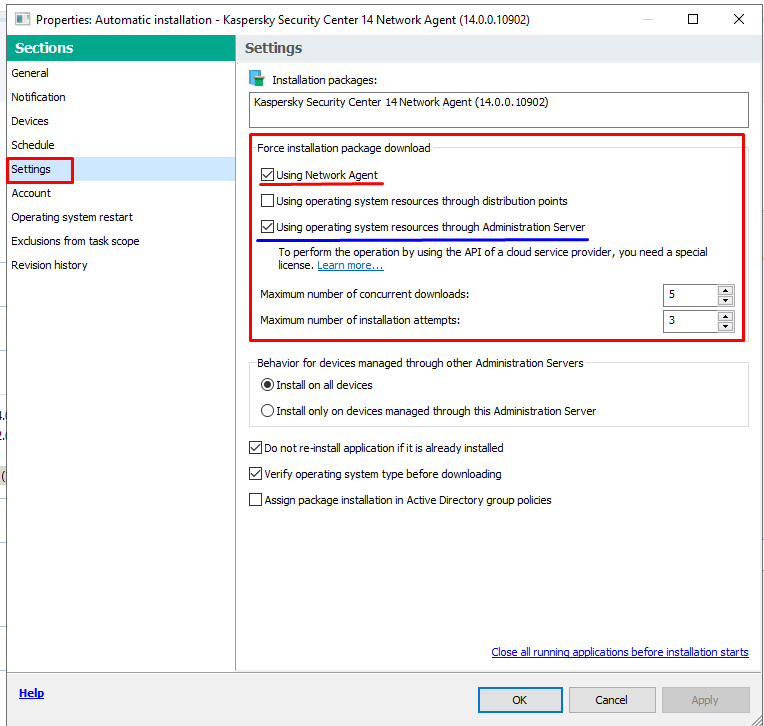Viewport: 764px width, 726px height.
Task: Open the Help link
Action: pyautogui.click(x=31, y=693)
